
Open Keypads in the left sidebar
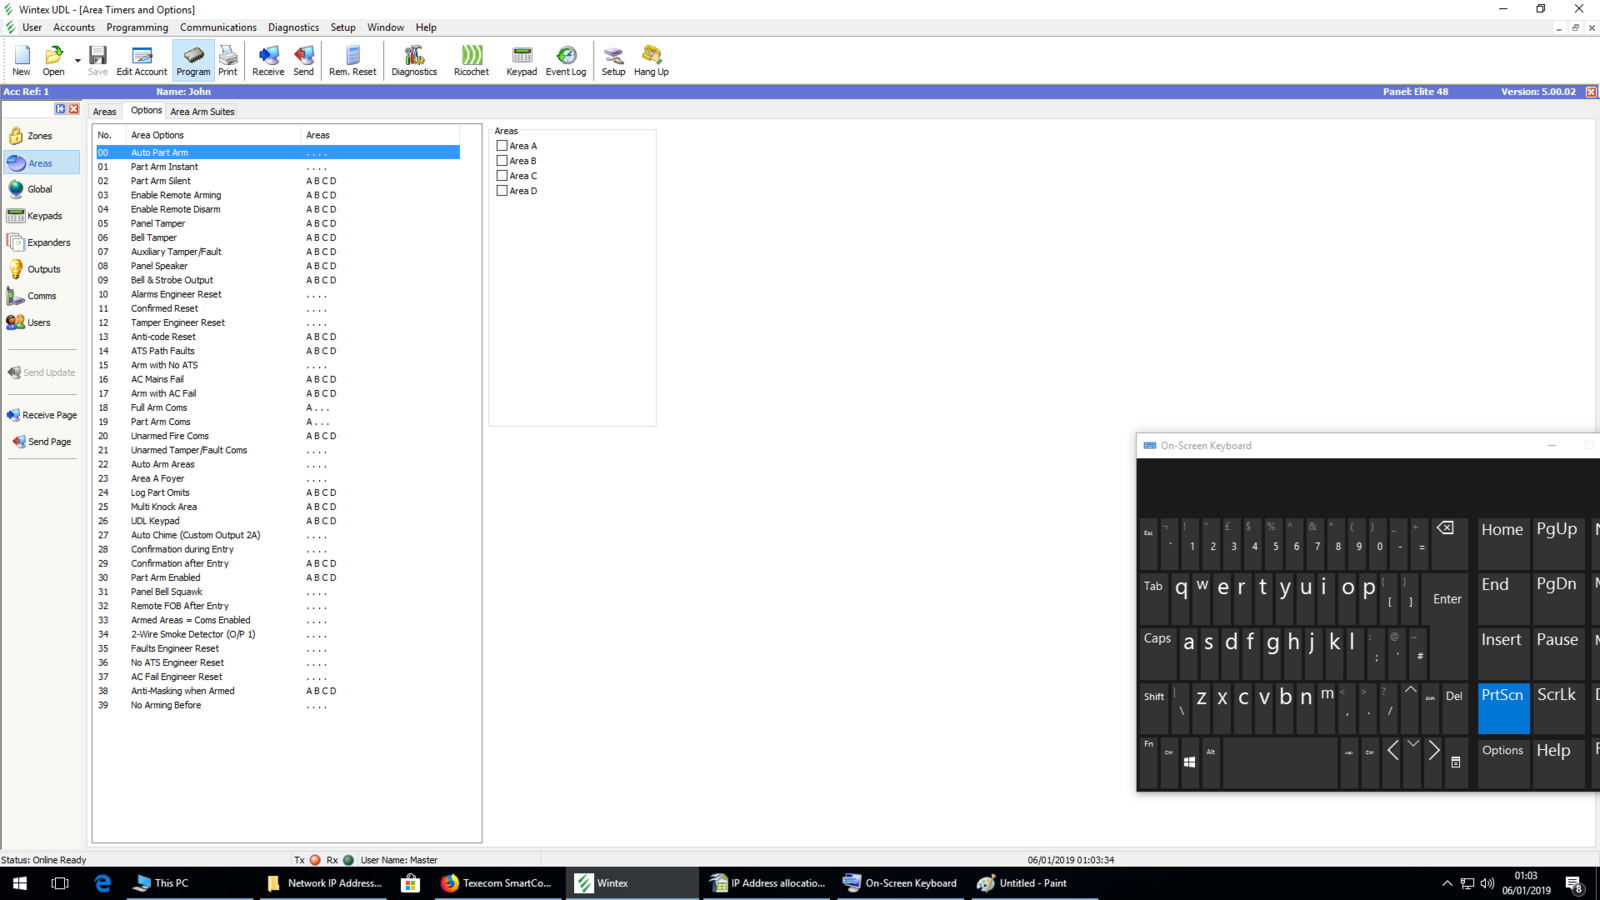pyautogui.click(x=41, y=216)
